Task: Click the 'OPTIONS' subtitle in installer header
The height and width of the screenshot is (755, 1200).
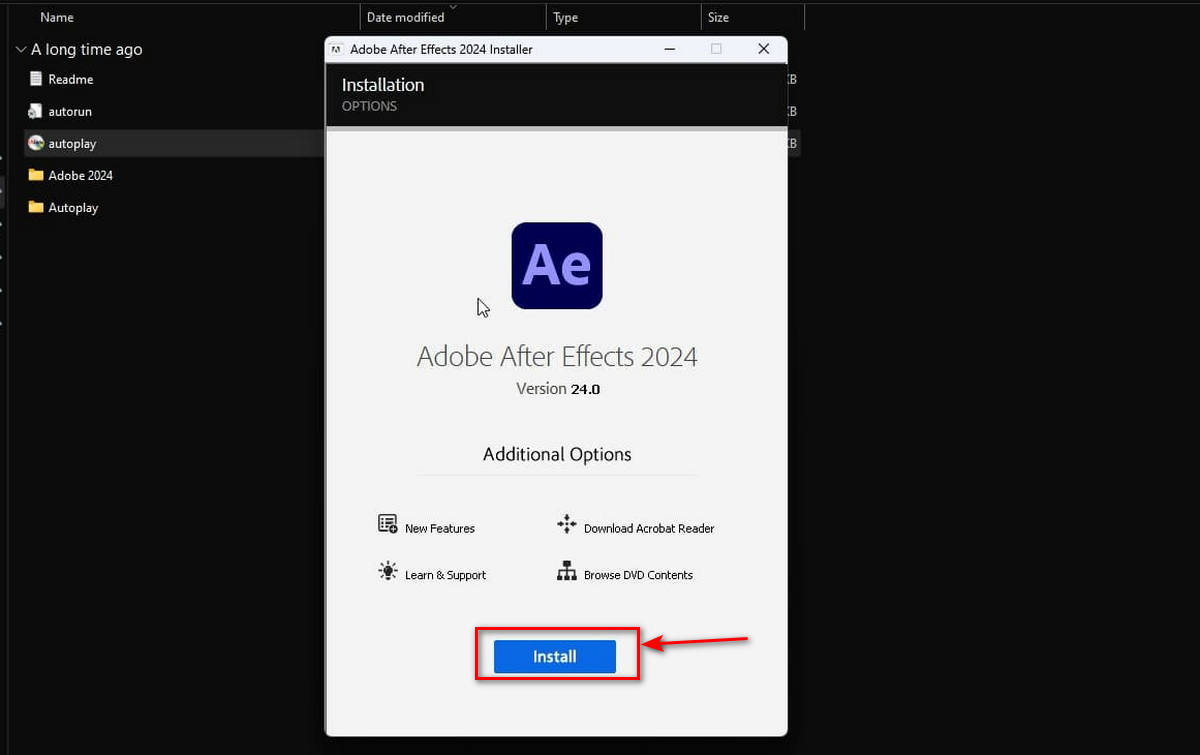Action: coord(370,106)
